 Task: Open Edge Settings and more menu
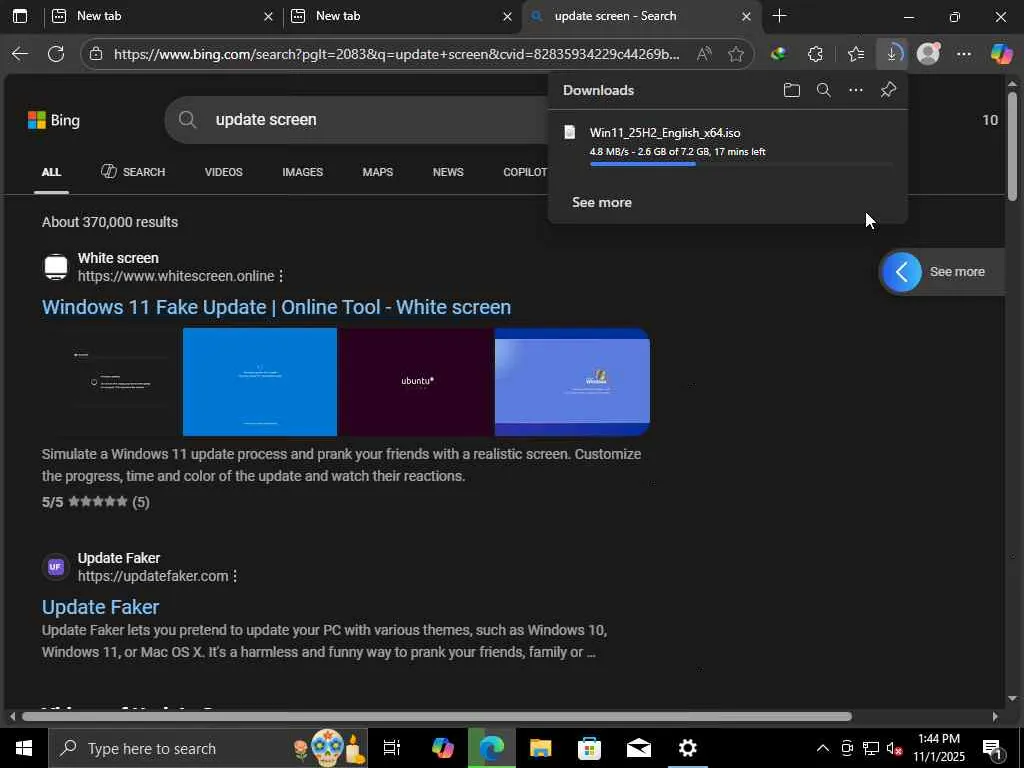[964, 54]
